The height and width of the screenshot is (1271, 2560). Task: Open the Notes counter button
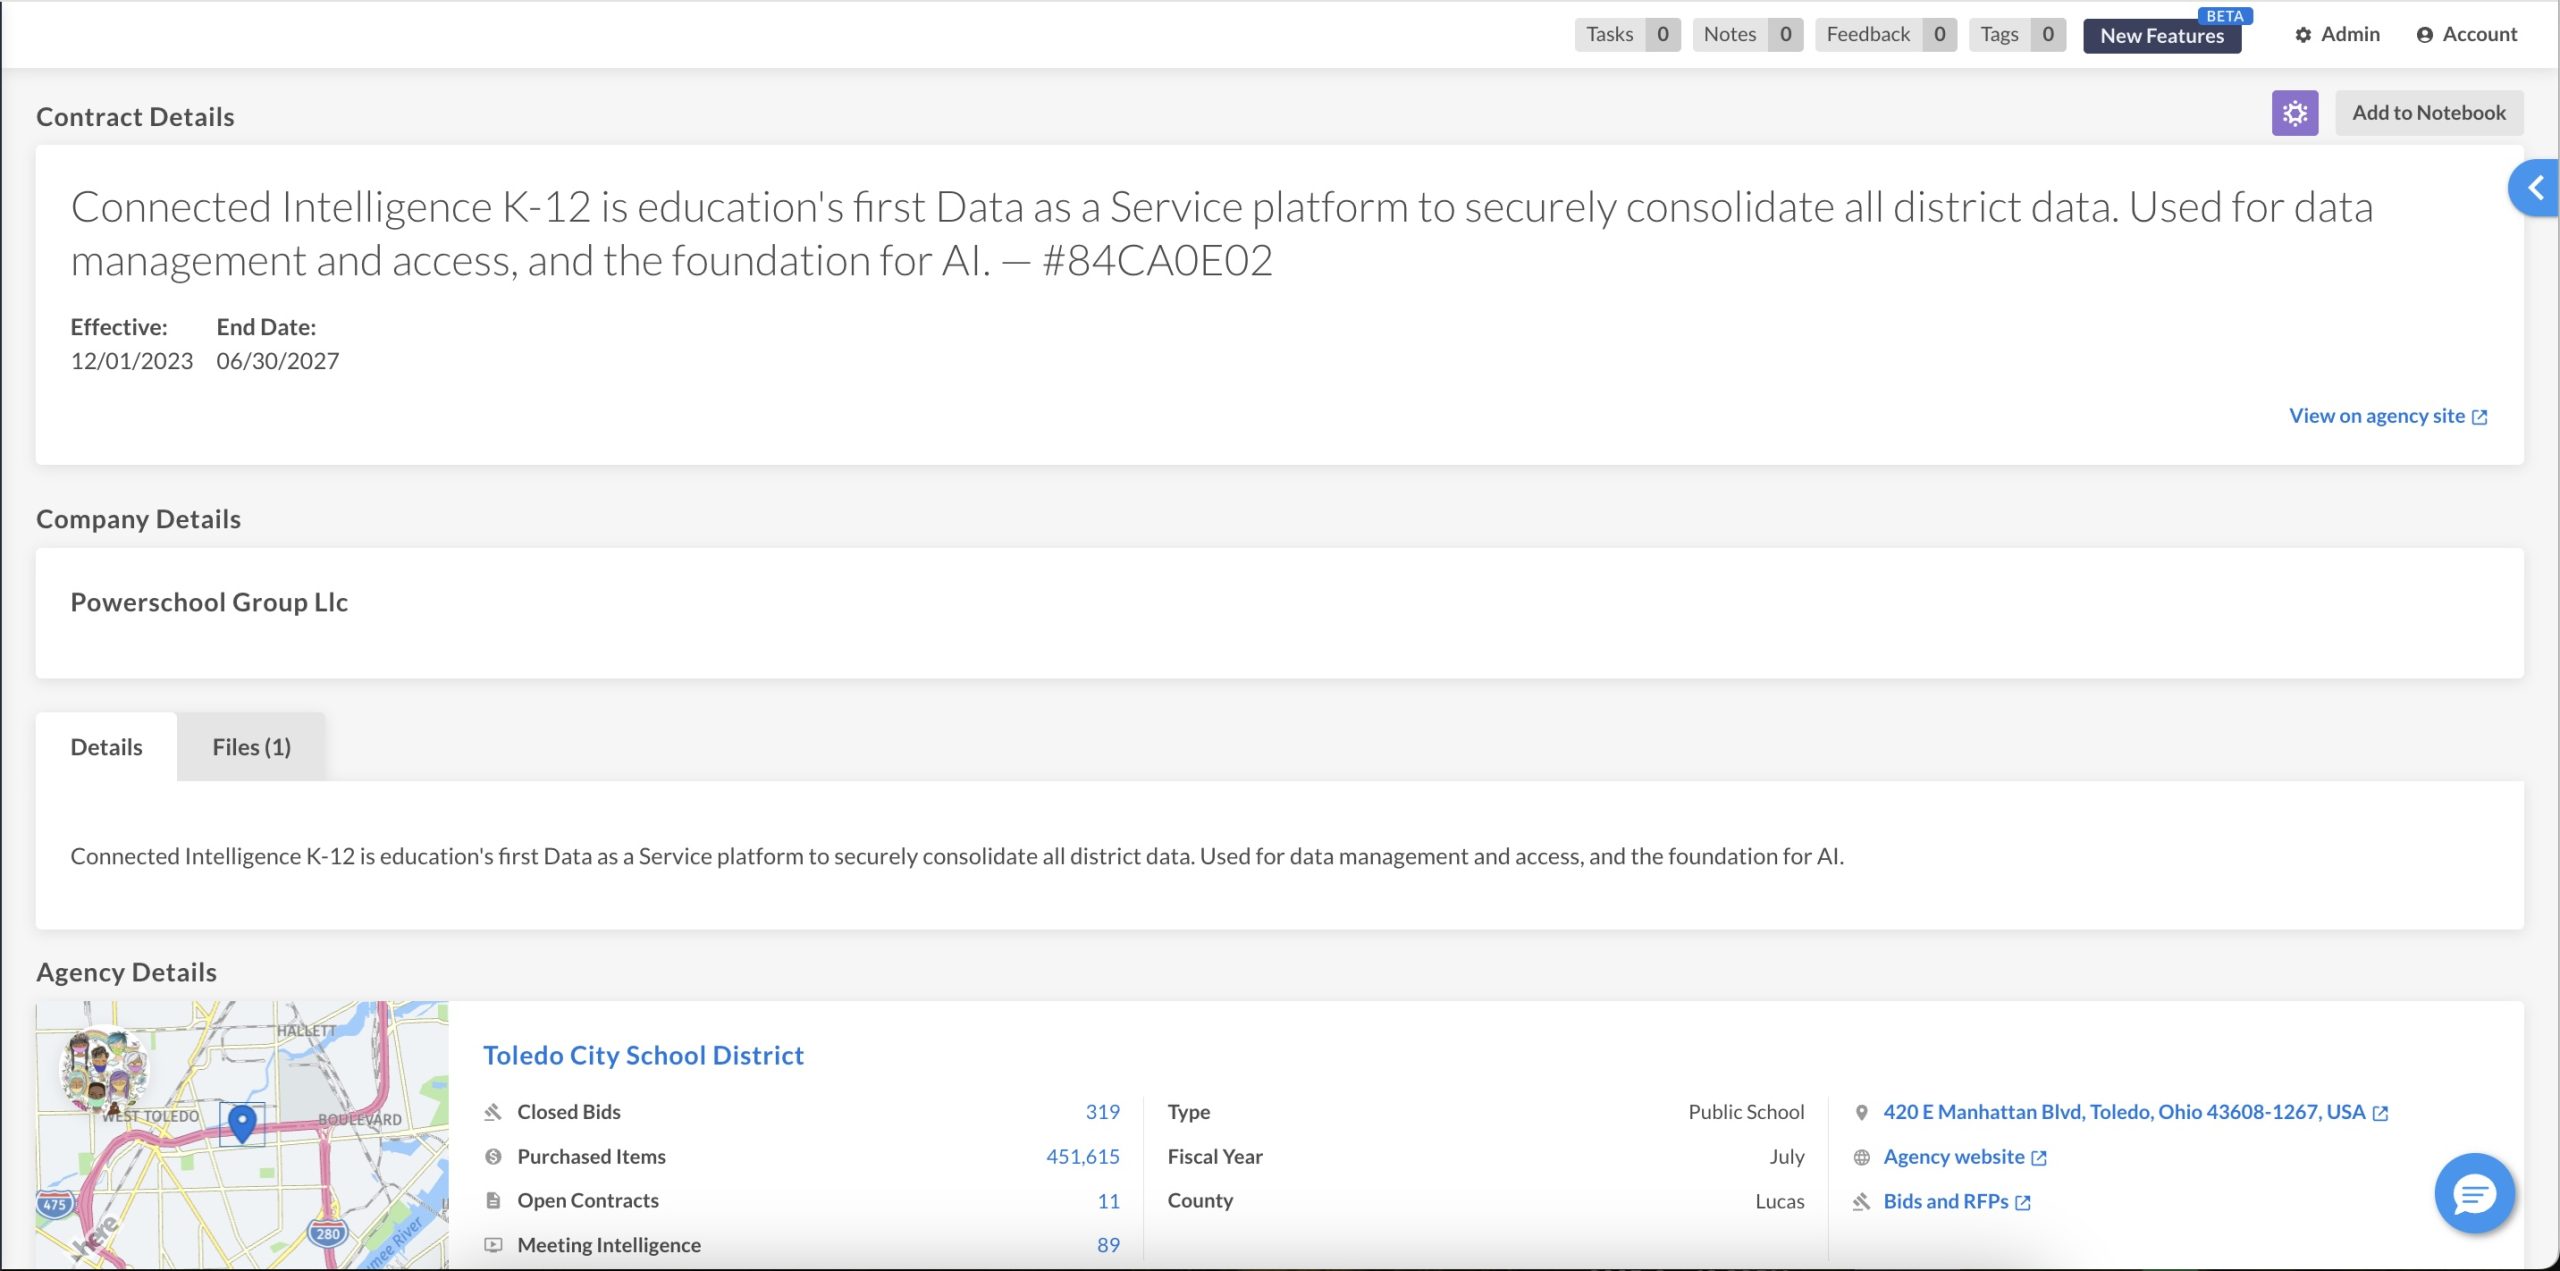(x=1747, y=35)
